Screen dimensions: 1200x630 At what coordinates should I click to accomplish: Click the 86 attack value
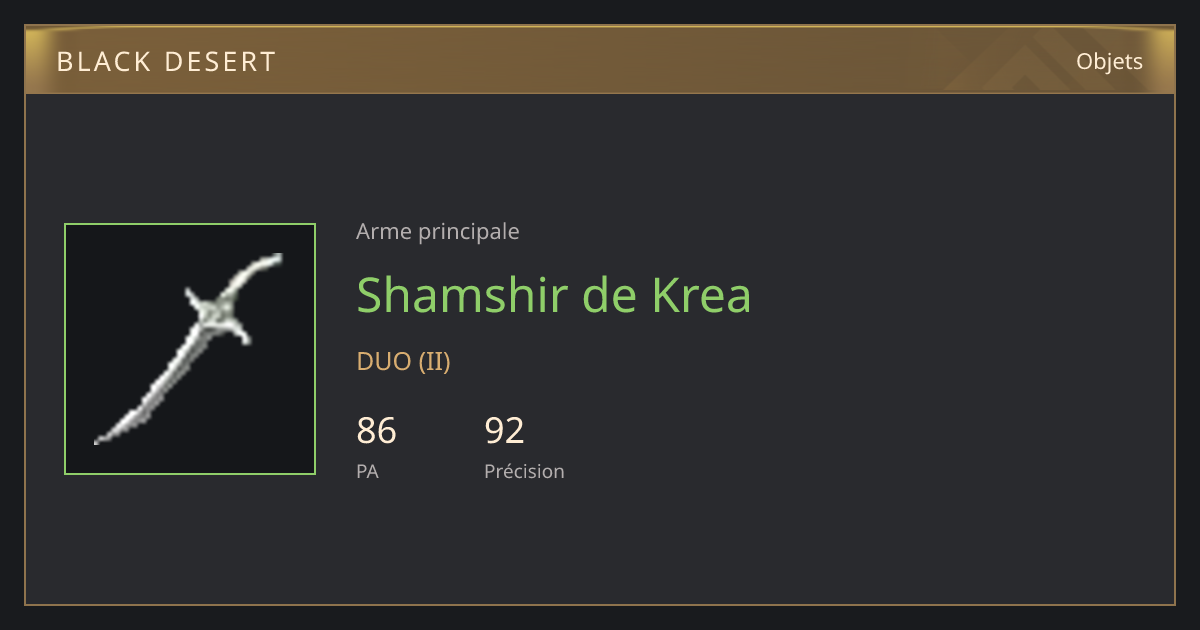[x=377, y=431]
